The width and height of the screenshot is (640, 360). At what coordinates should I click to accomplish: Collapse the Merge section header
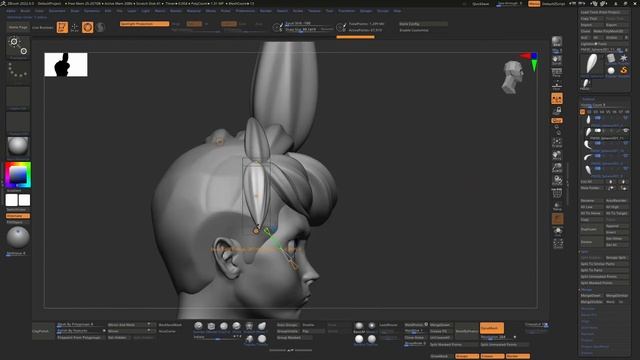coord(586,289)
